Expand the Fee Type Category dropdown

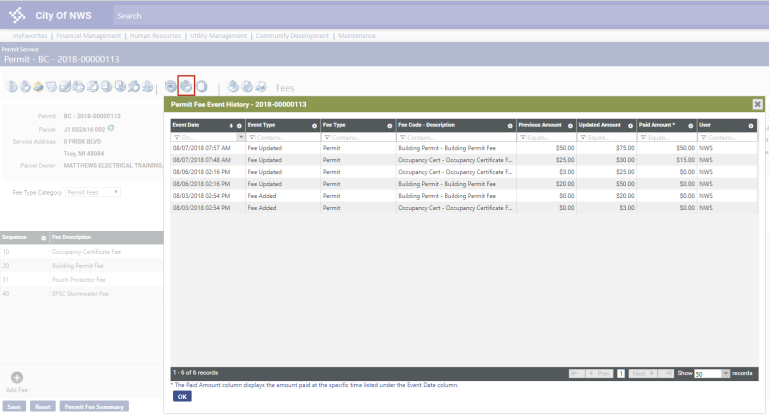pyautogui.click(x=116, y=191)
